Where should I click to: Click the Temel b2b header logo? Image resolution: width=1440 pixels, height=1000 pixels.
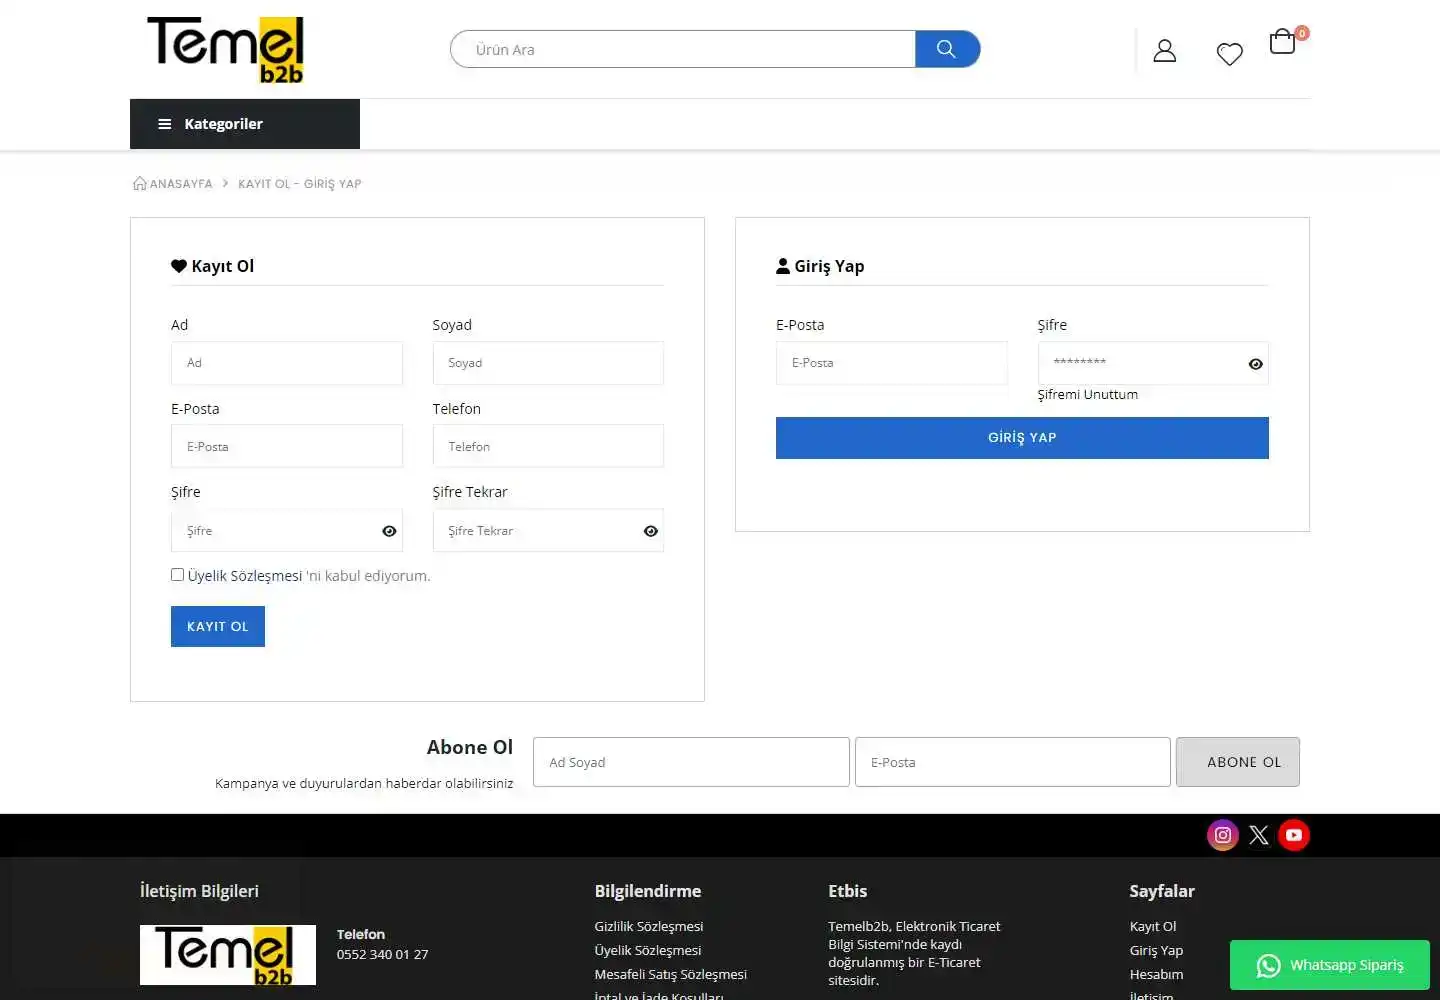[x=225, y=49]
